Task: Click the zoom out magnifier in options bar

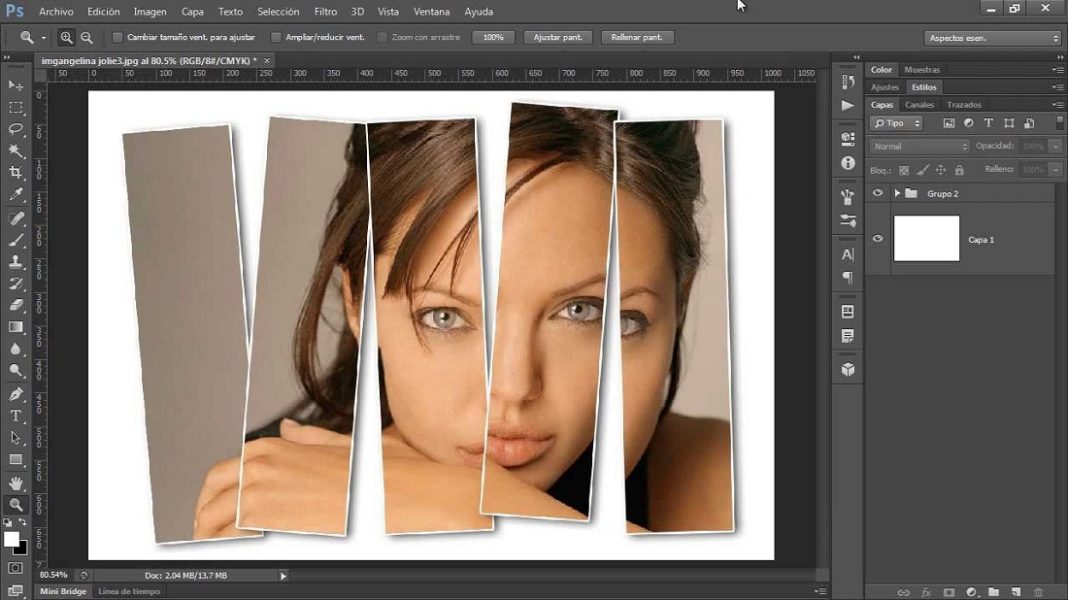Action: pyautogui.click(x=87, y=37)
